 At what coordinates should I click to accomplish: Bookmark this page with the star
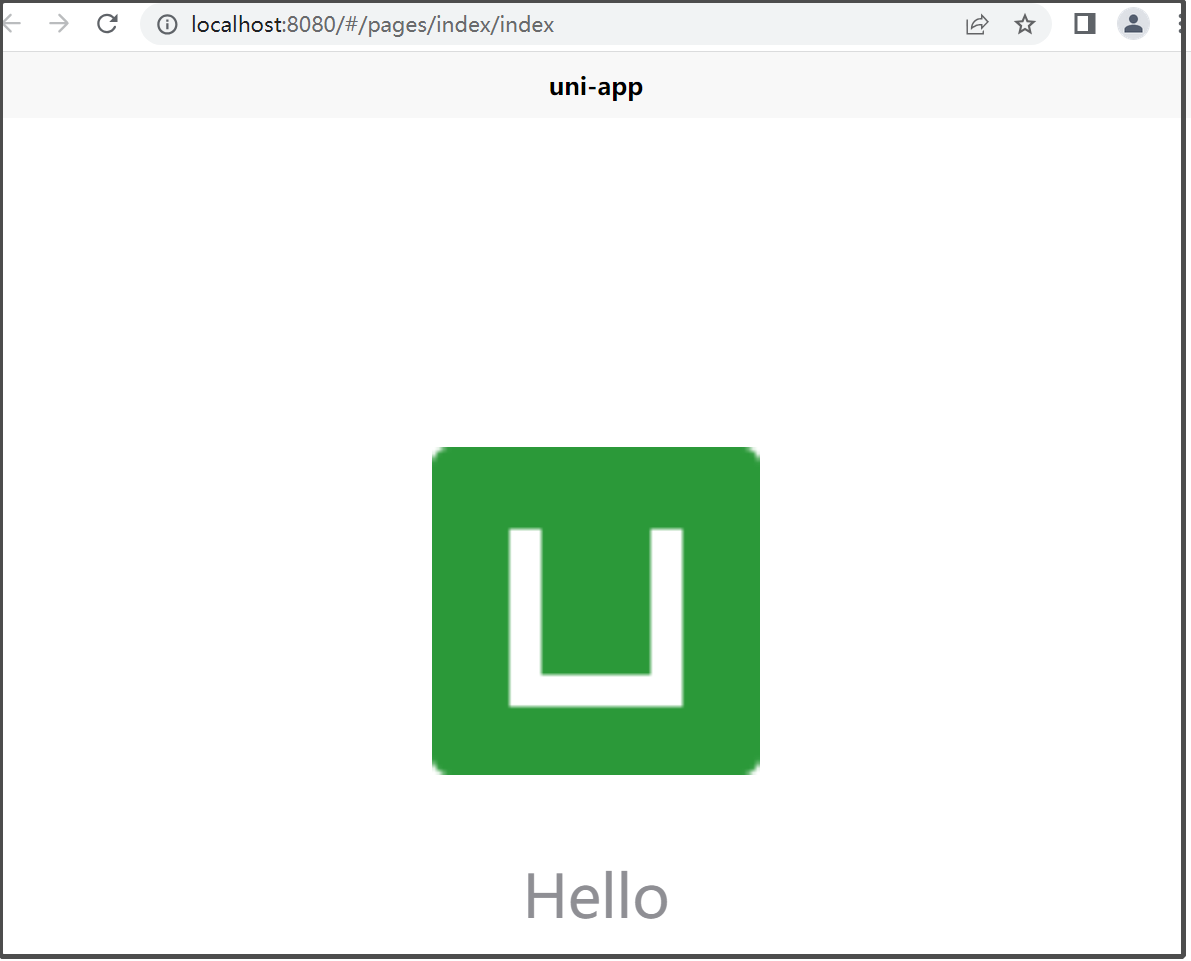1025,25
